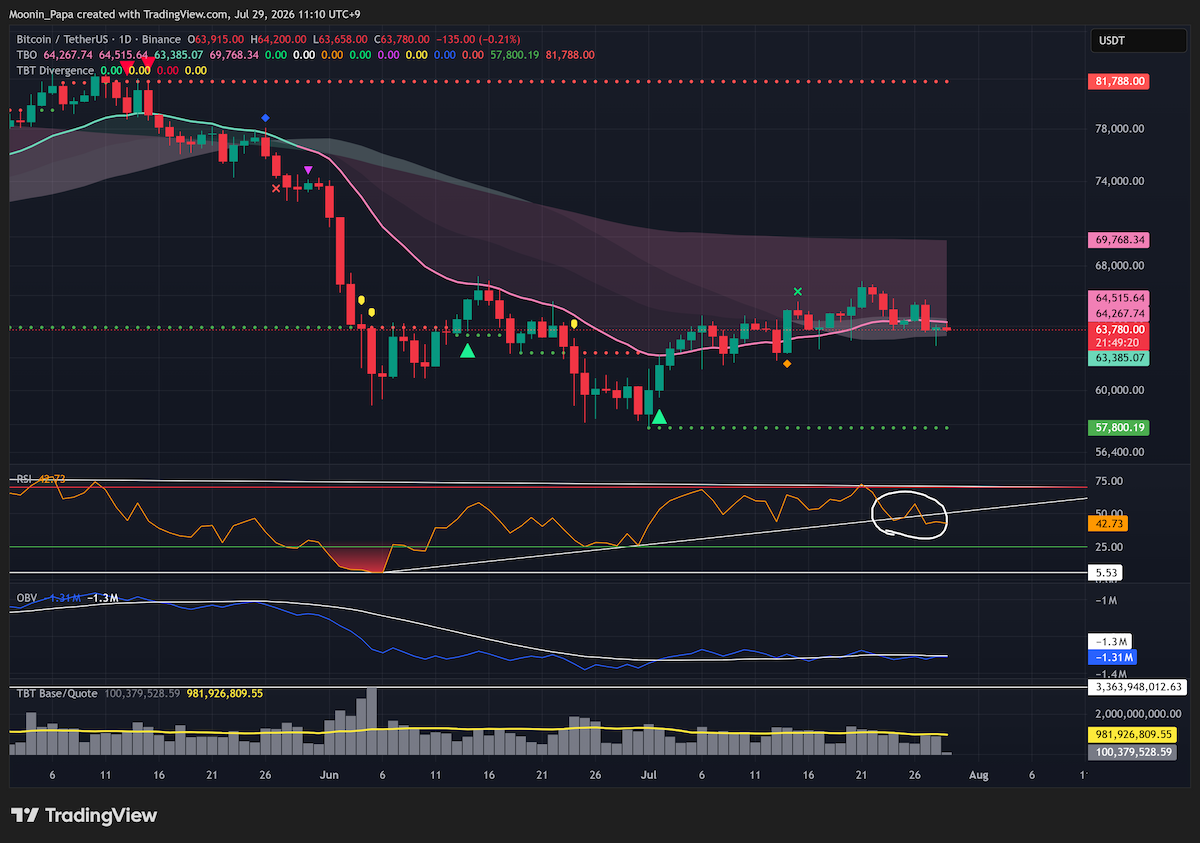Select the TBT Divergence indicator legend
Viewport: 1200px width, 843px height.
55,70
